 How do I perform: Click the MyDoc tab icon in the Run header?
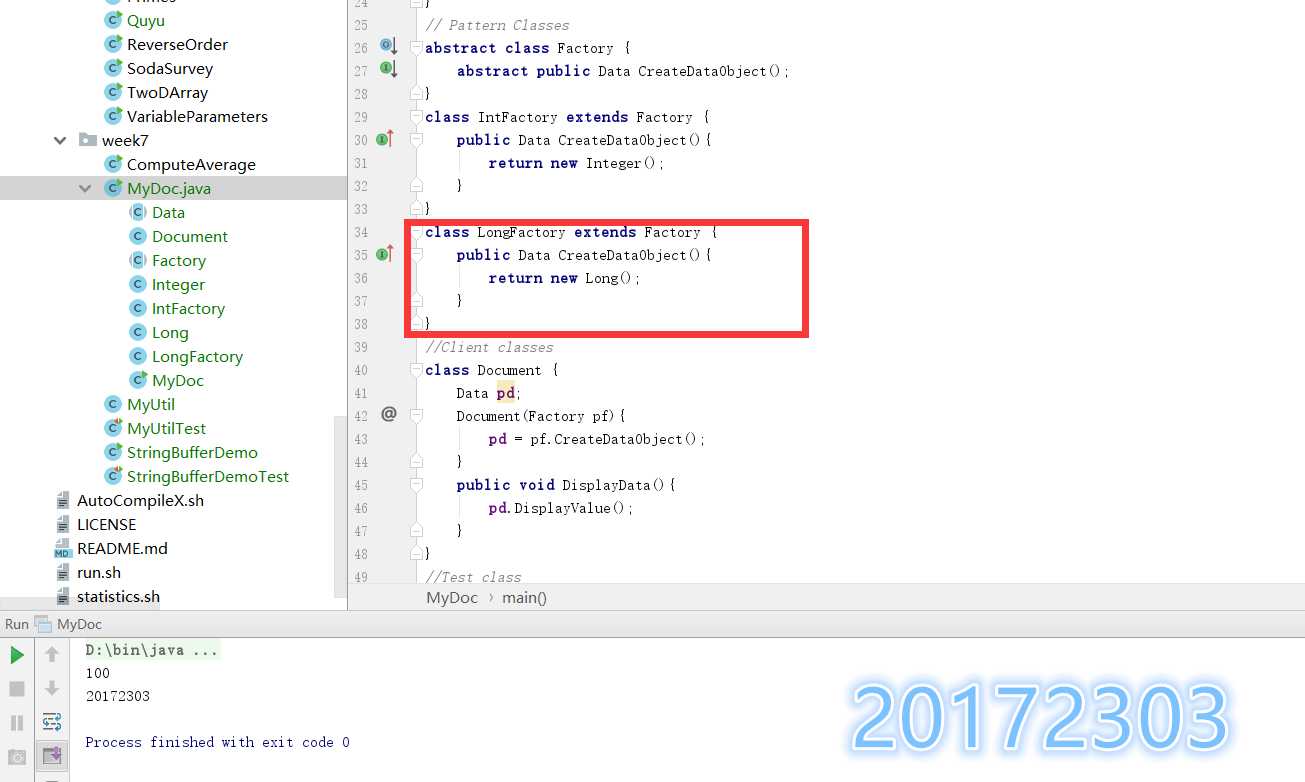(x=43, y=624)
